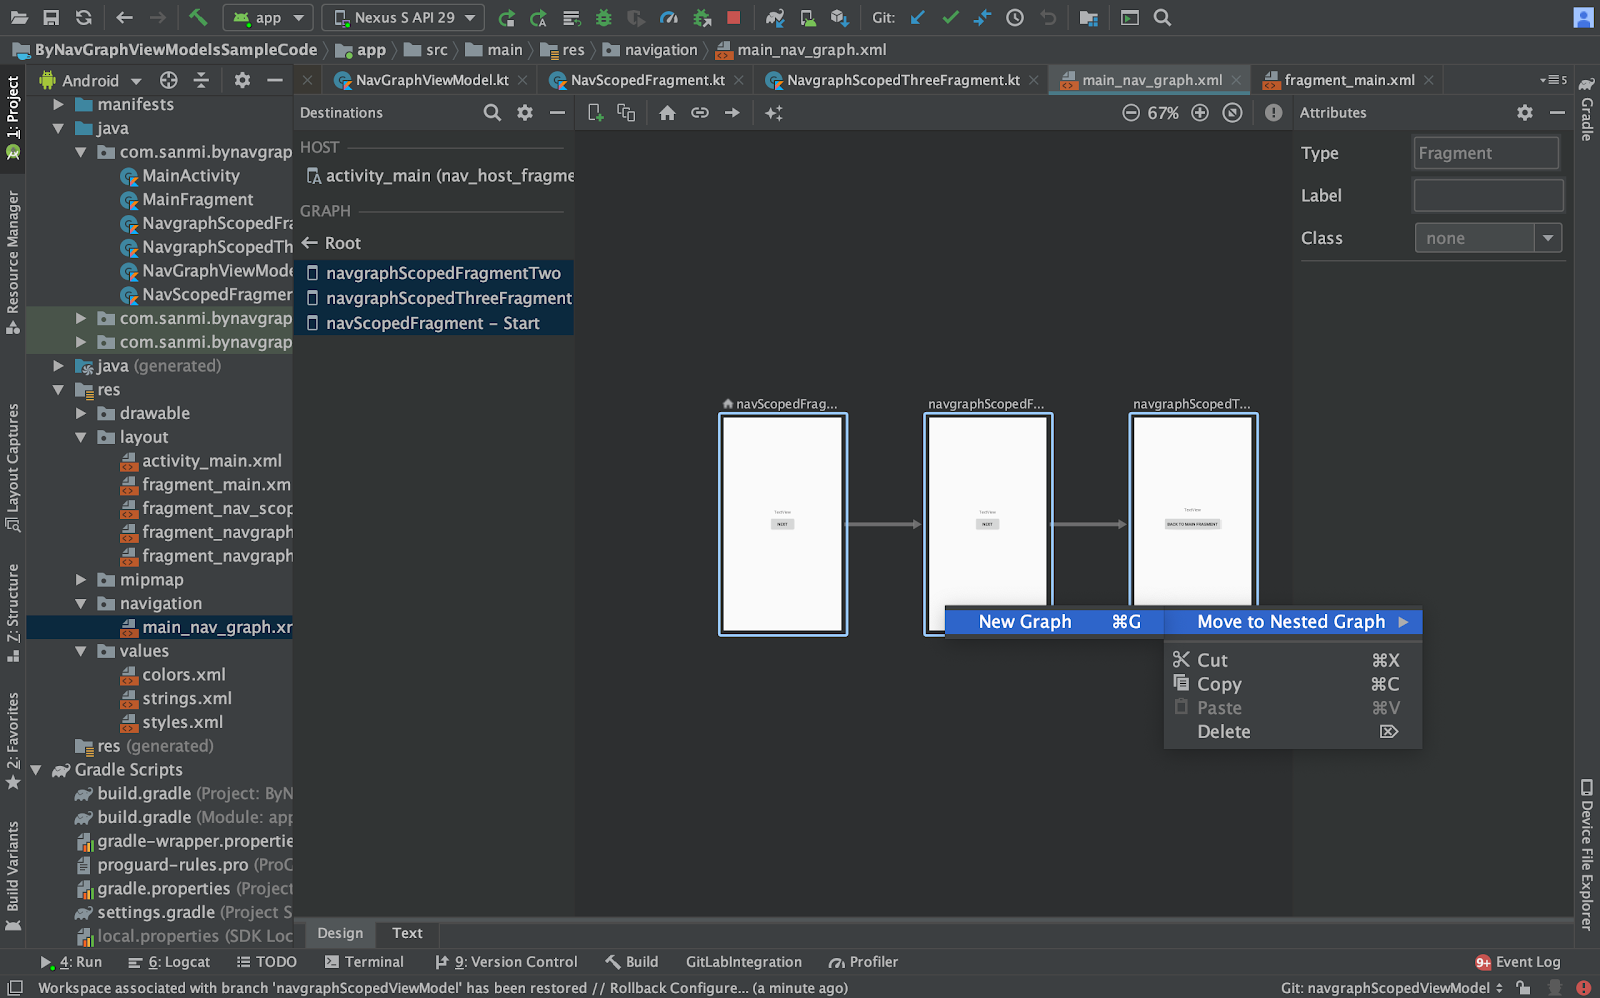The width and height of the screenshot is (1600, 998).
Task: Select navgraphScopedThreeFragment in Destinations list
Action: point(448,298)
